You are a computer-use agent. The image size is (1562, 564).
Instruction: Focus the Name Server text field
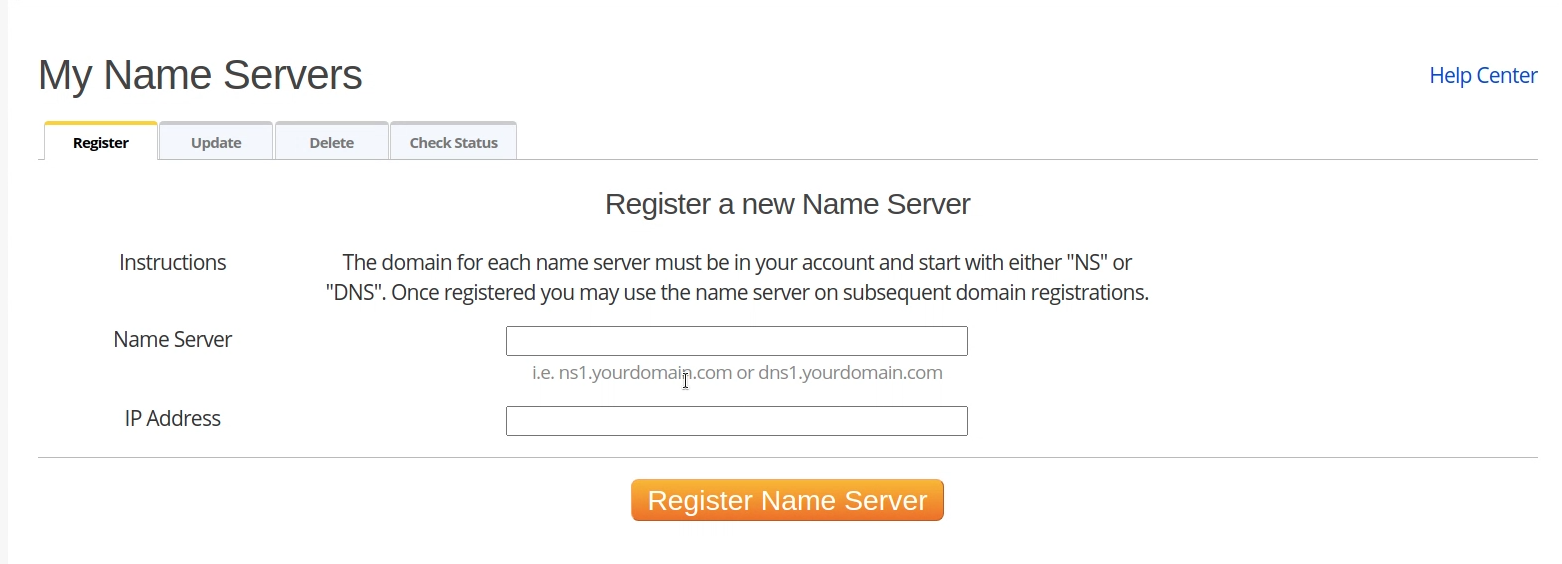click(x=737, y=341)
